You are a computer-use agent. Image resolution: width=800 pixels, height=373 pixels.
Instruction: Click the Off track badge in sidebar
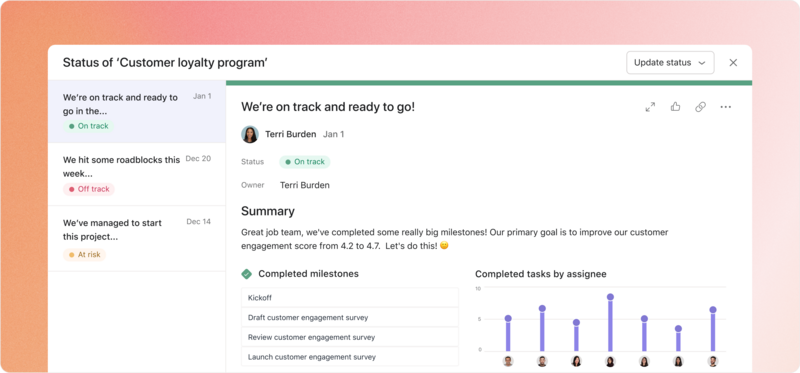point(89,189)
